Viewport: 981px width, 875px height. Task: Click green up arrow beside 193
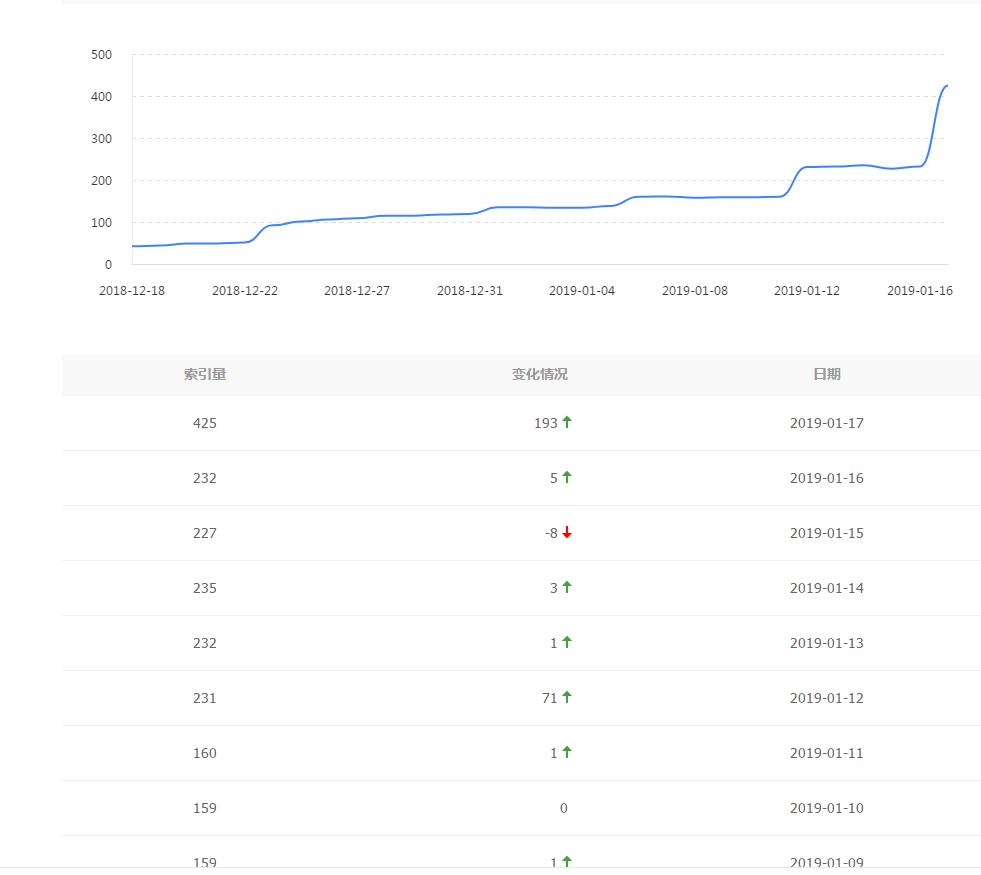567,422
